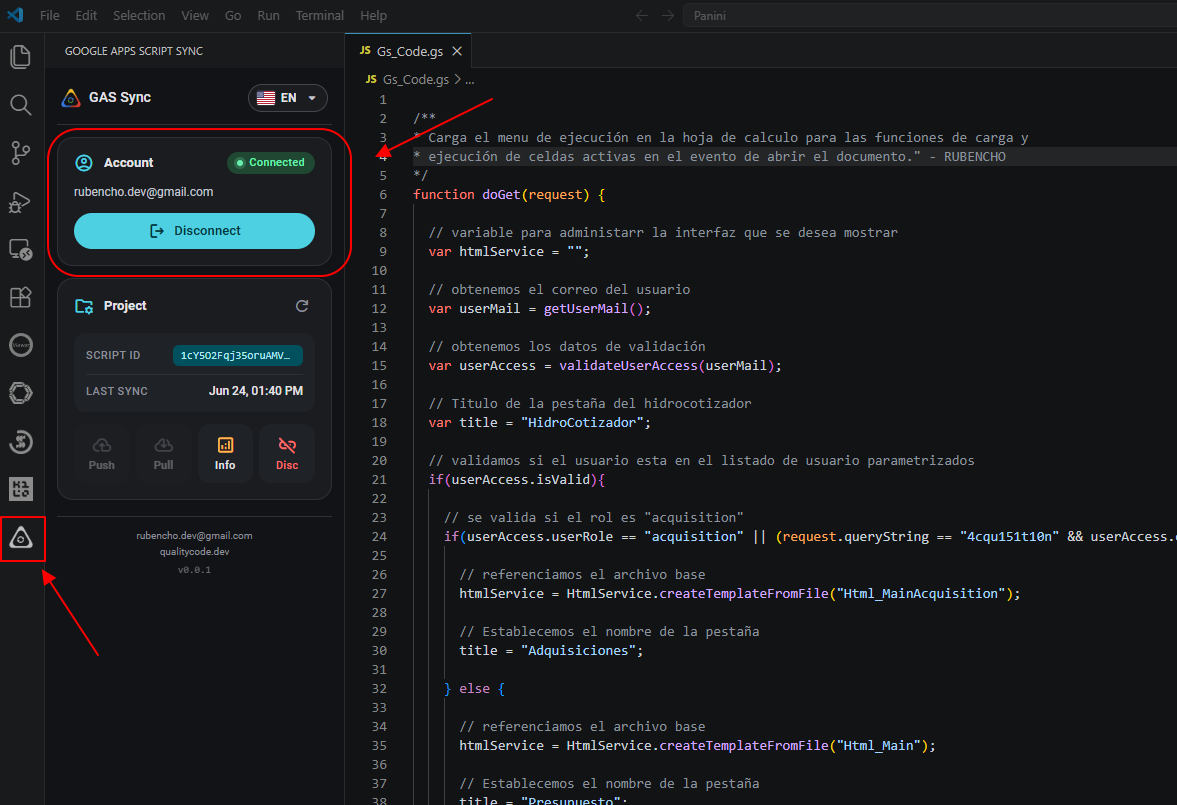1177x805 pixels.
Task: Go back with the navigation arrow
Action: click(x=642, y=15)
